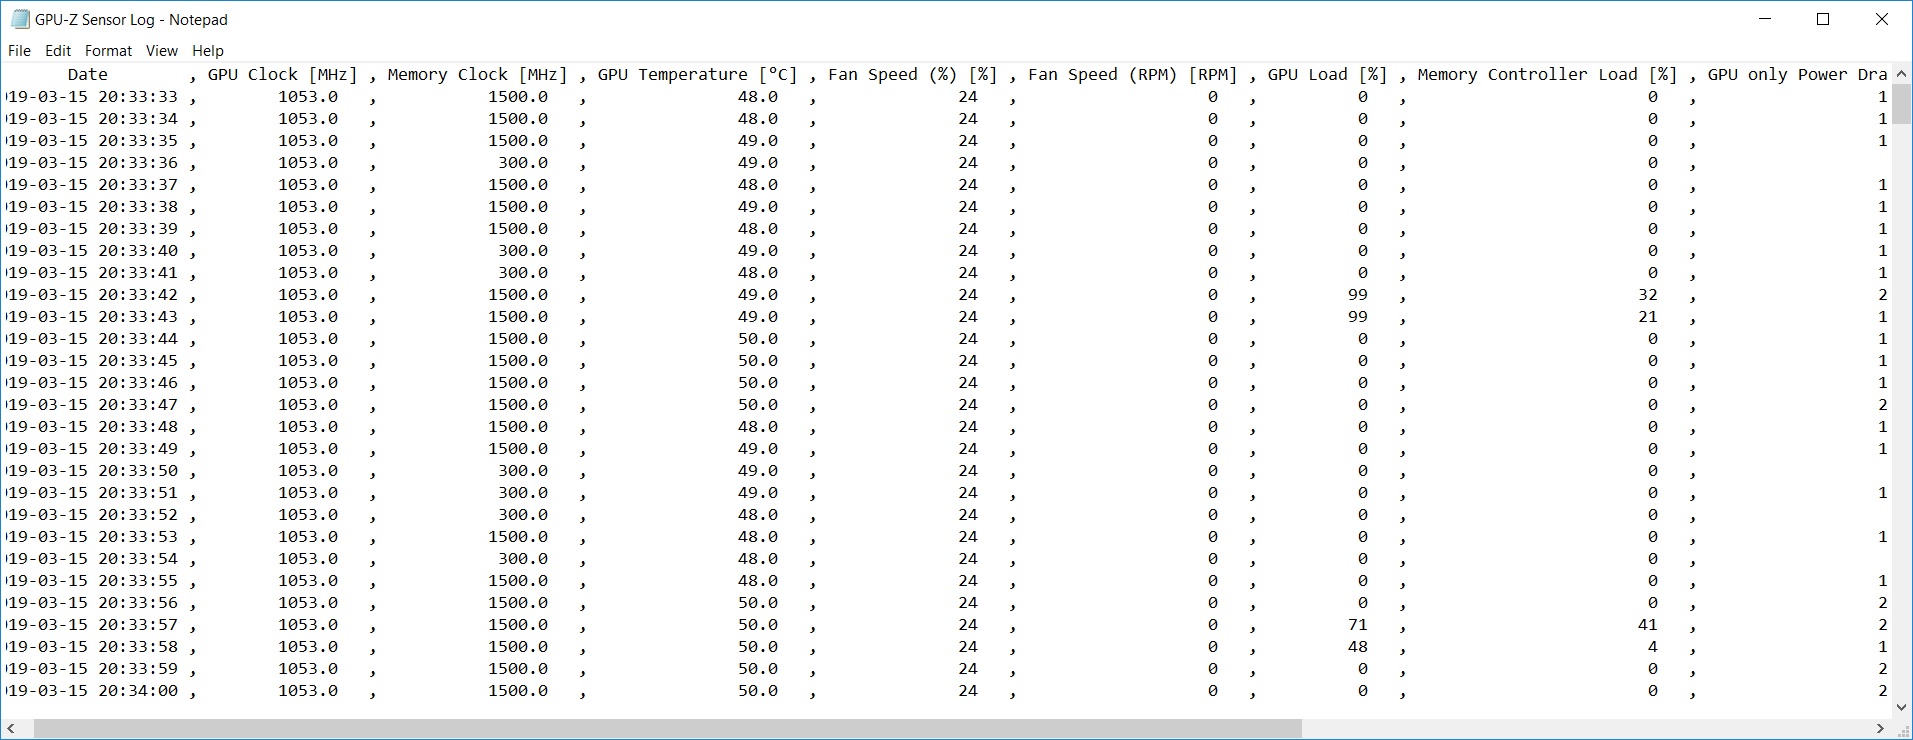Minimize the Notepad window
The height and width of the screenshot is (740, 1913).
(x=1765, y=19)
